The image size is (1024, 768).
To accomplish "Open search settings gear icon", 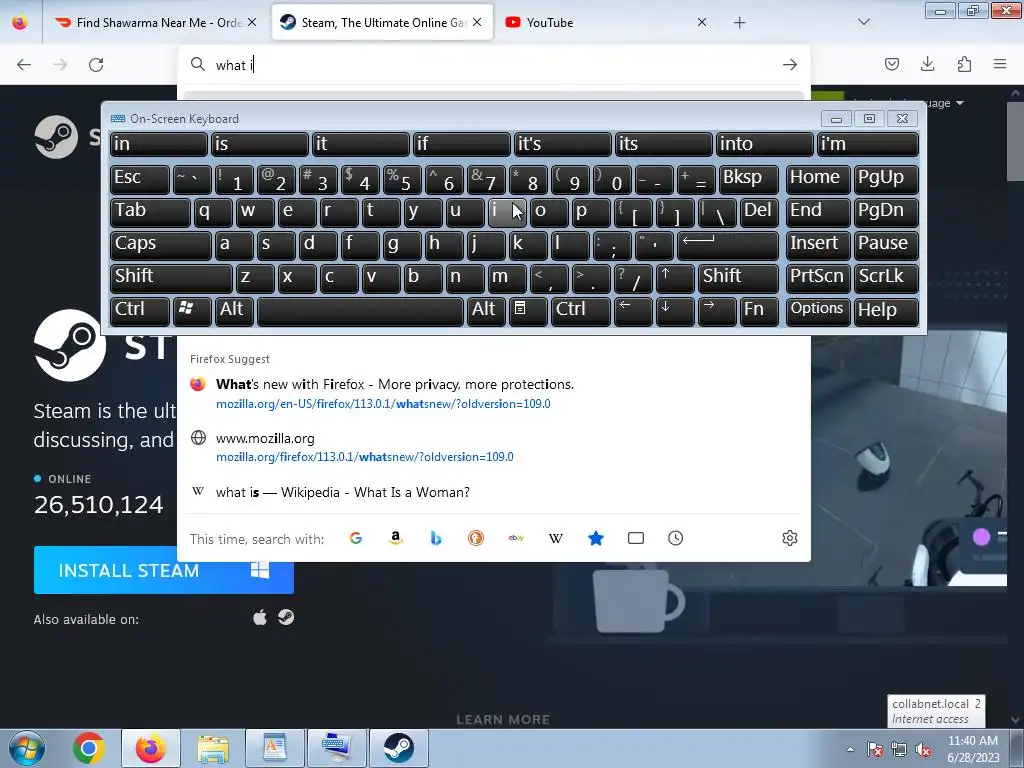I will point(790,538).
